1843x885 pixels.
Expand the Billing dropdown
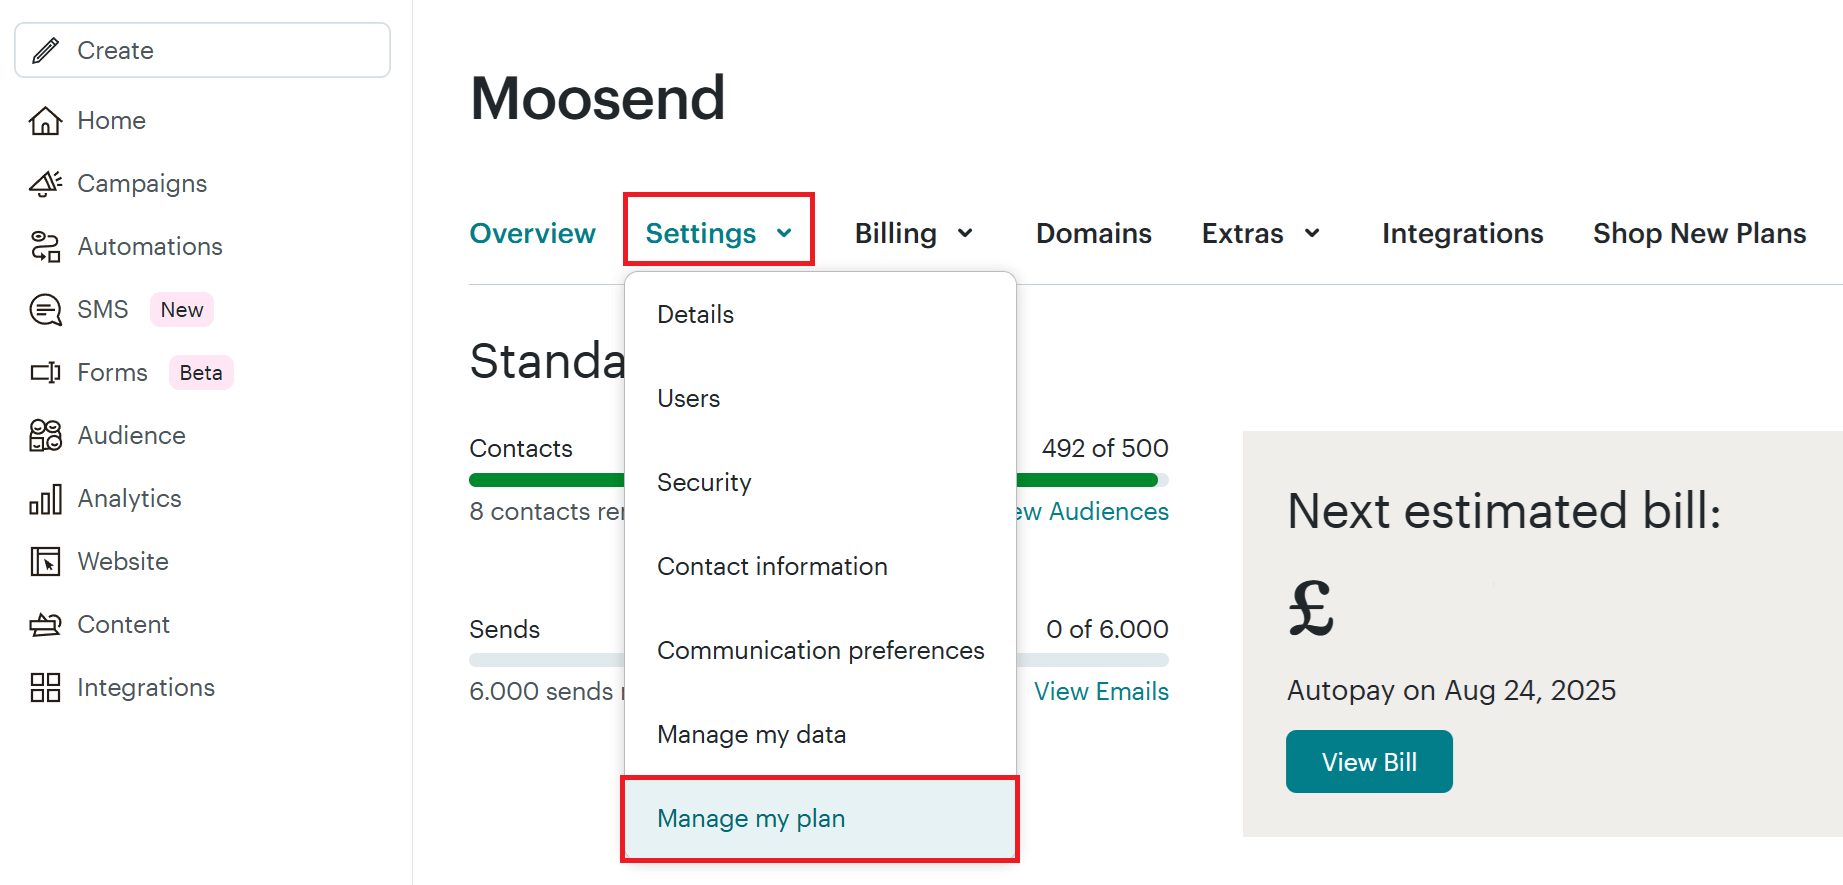913,233
